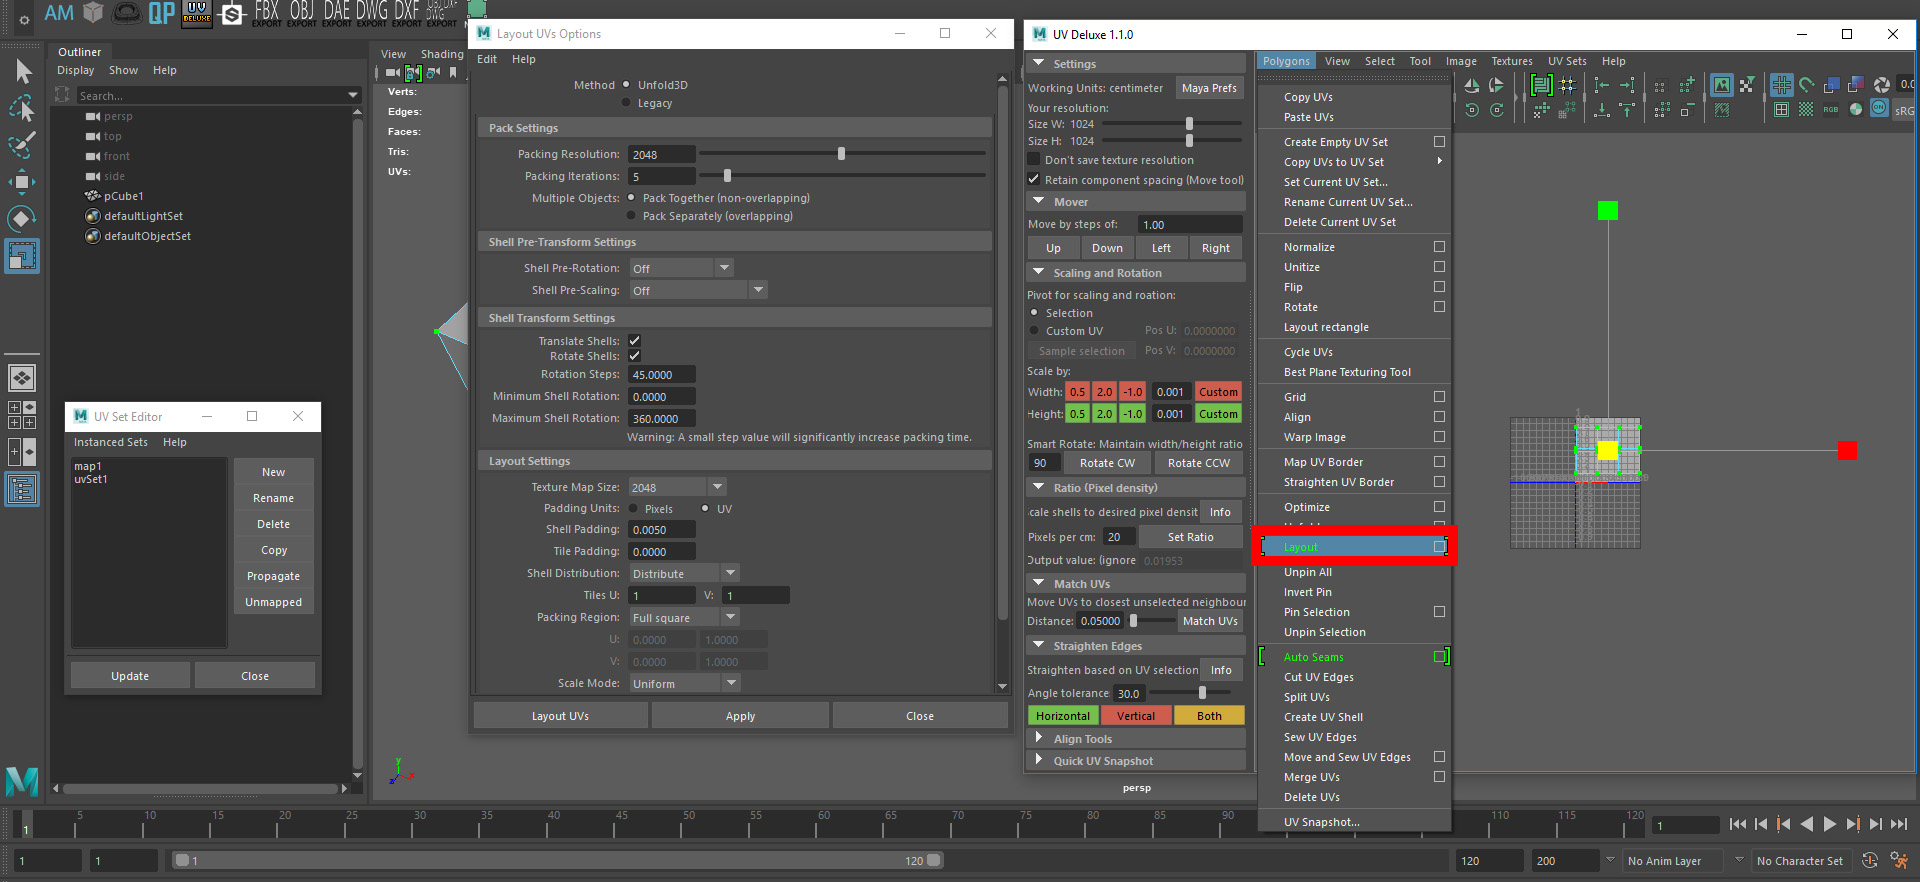1920x882 pixels.
Task: Open the UV Sets menu
Action: 1566,61
